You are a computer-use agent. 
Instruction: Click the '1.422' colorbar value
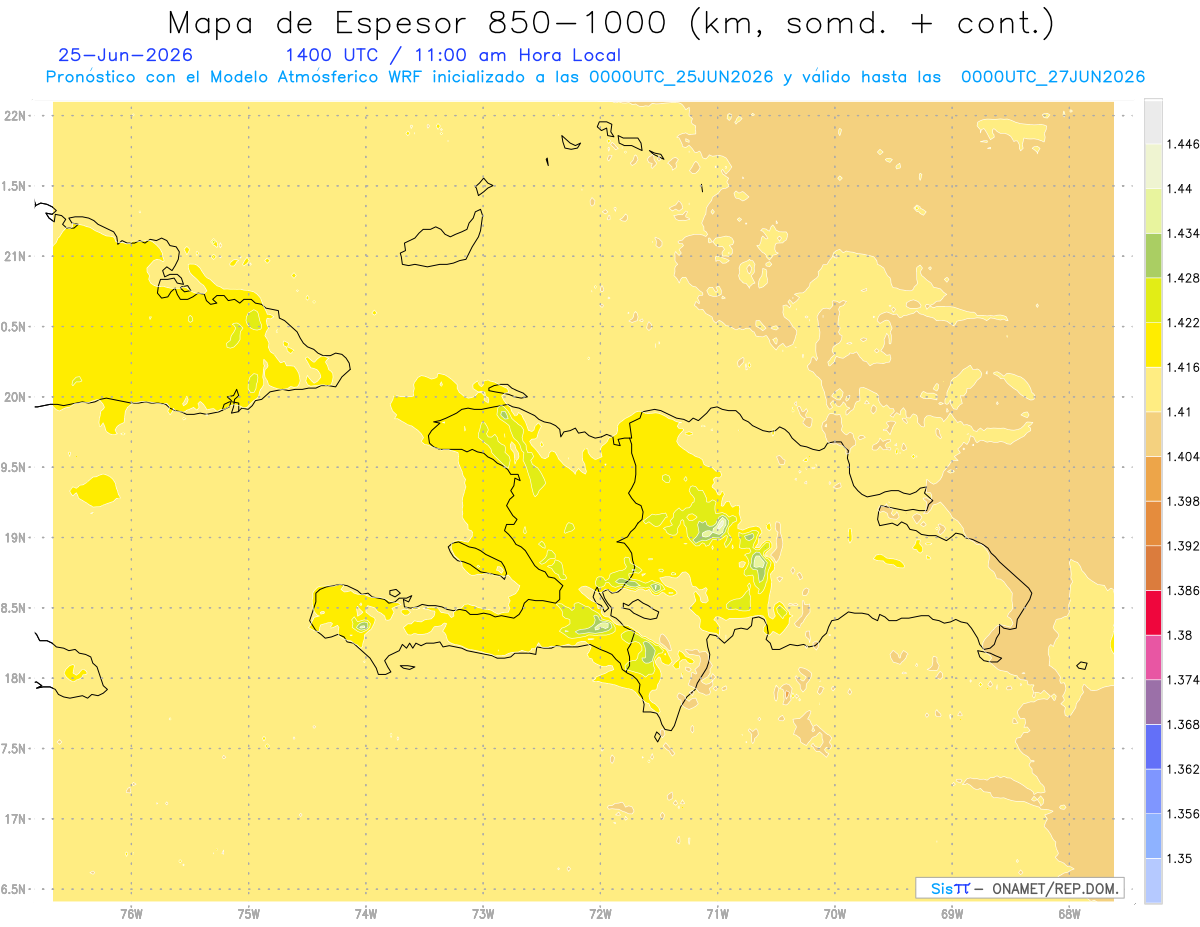(1182, 322)
